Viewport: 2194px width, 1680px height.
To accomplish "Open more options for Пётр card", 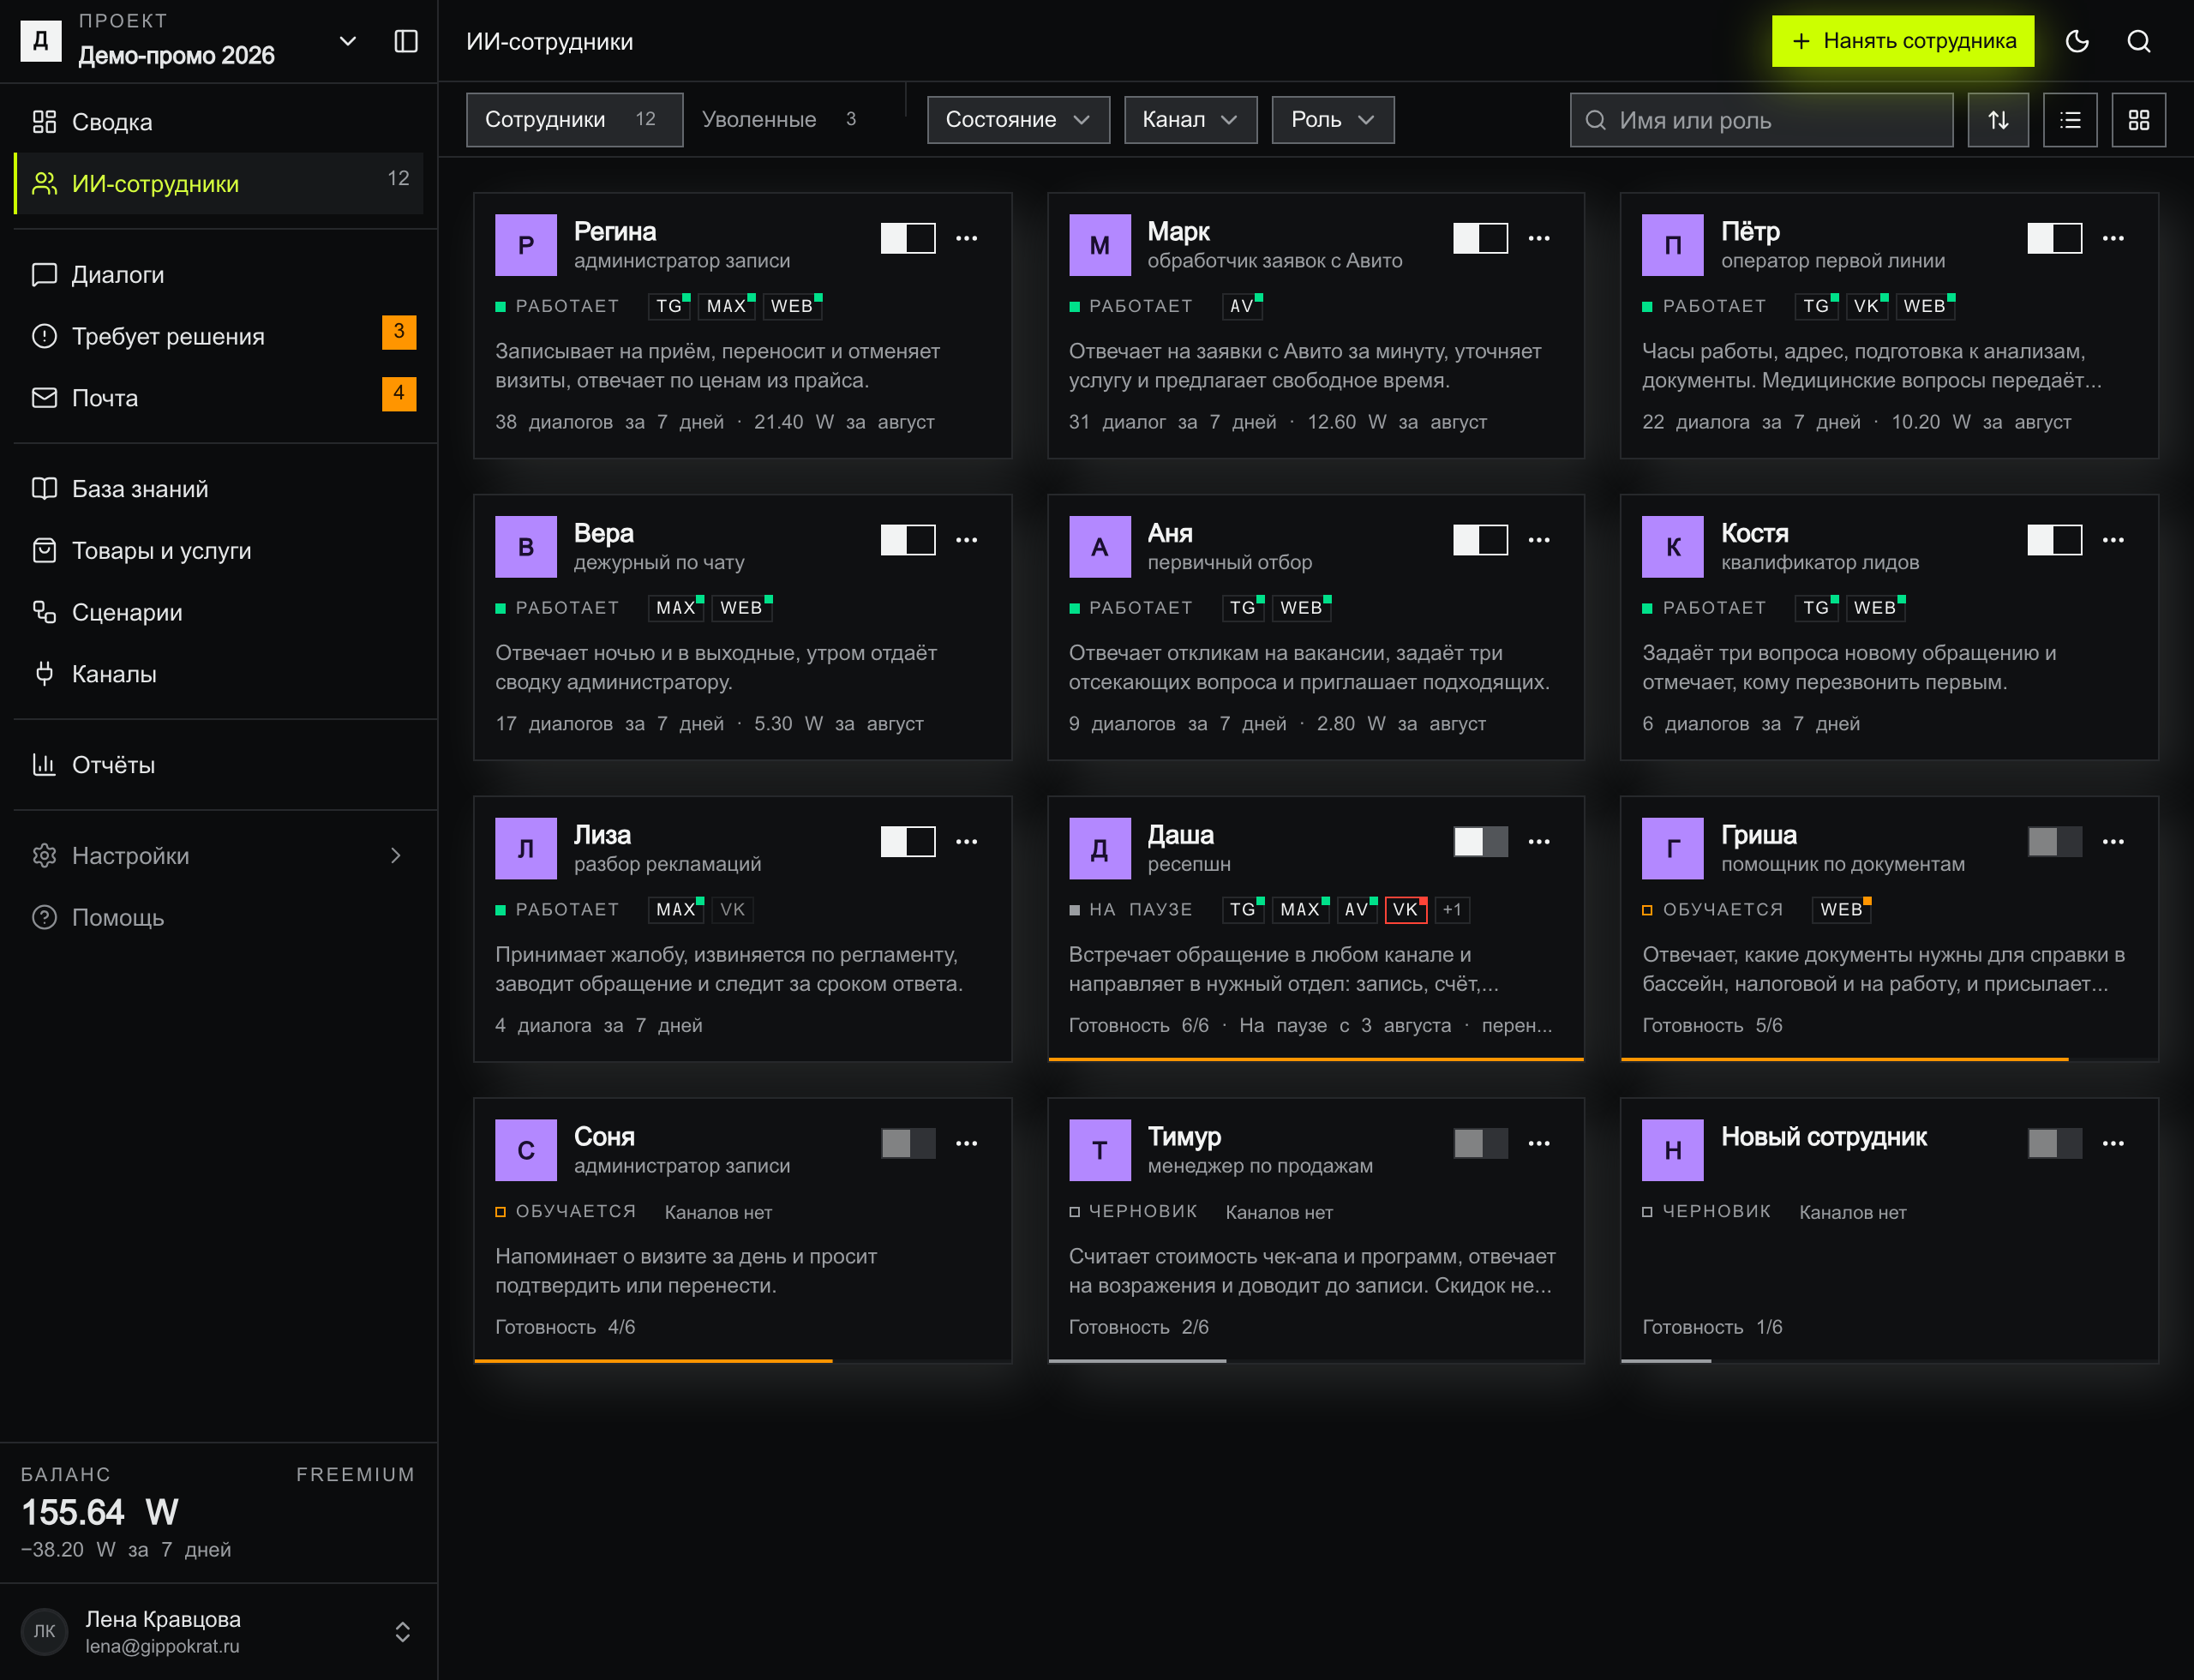I will tap(2113, 238).
